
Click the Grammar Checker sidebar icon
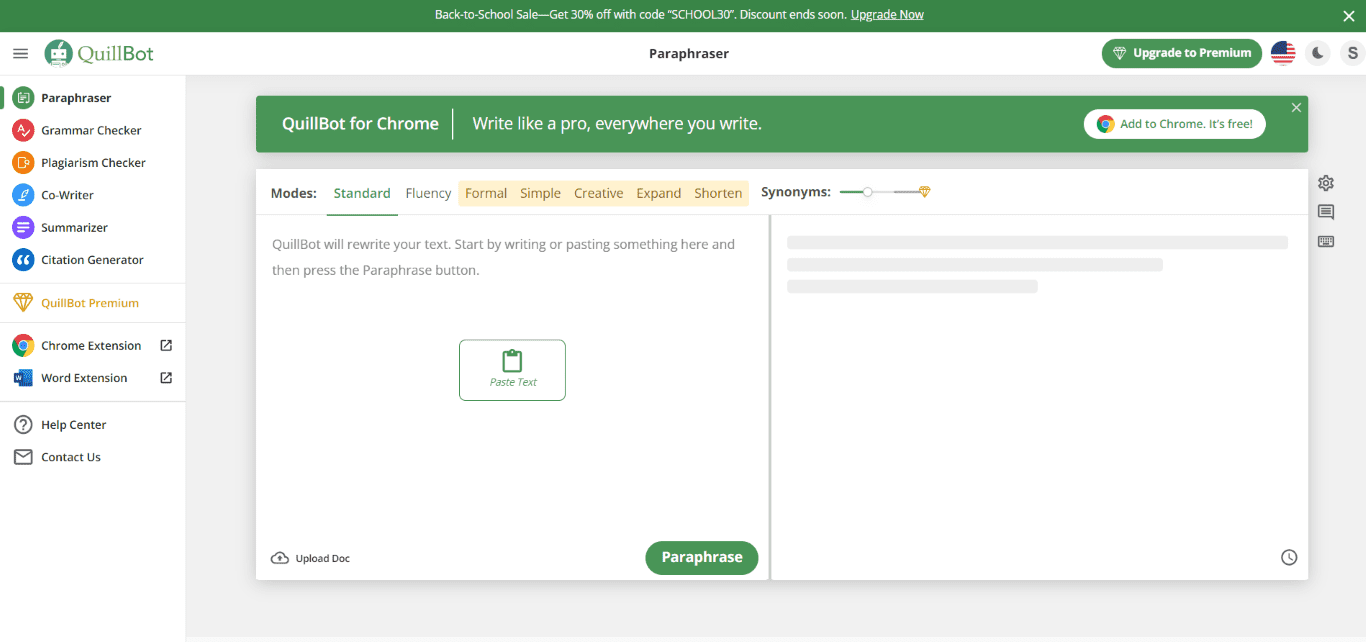(x=23, y=130)
